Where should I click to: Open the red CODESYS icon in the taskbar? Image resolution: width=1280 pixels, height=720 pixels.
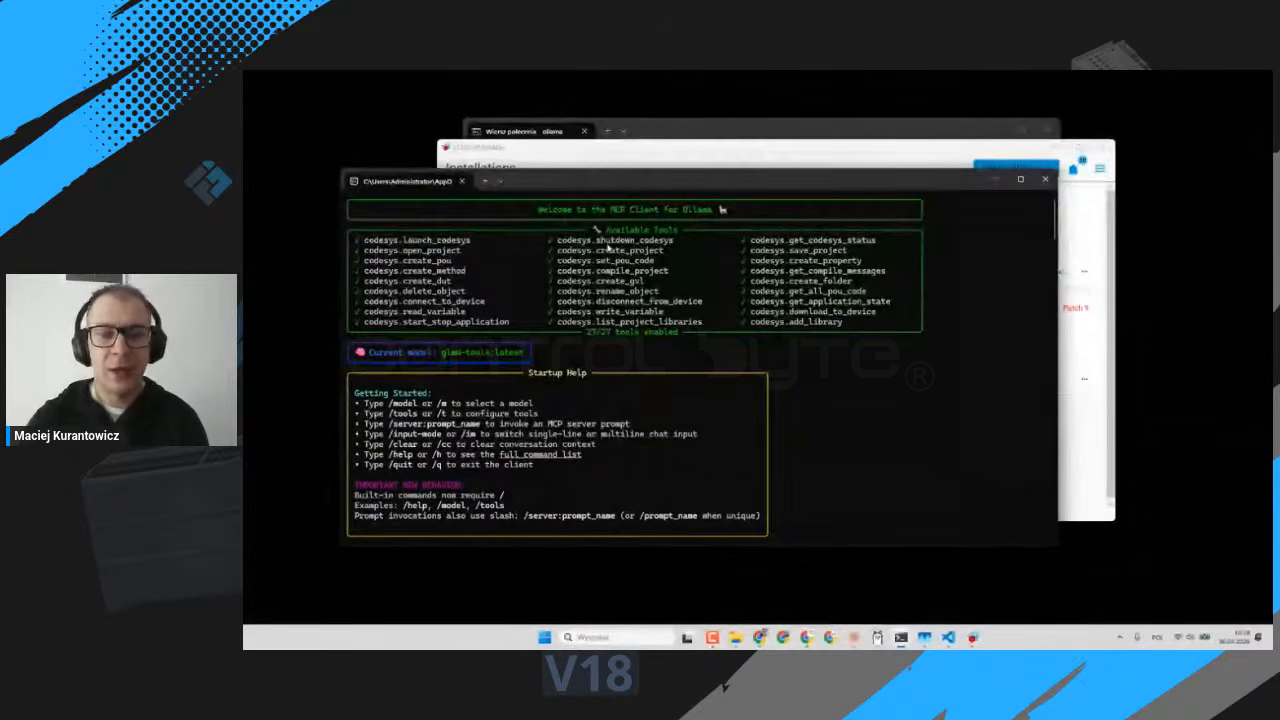(972, 637)
